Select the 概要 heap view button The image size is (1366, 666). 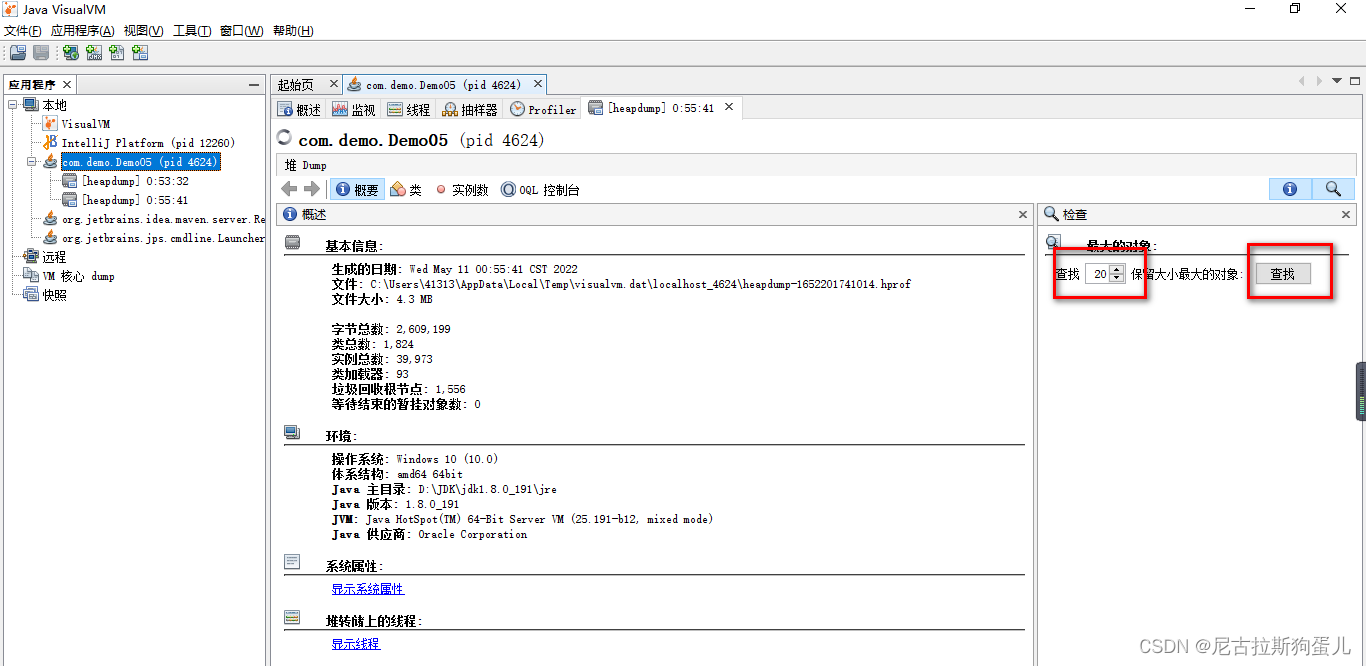[x=357, y=189]
